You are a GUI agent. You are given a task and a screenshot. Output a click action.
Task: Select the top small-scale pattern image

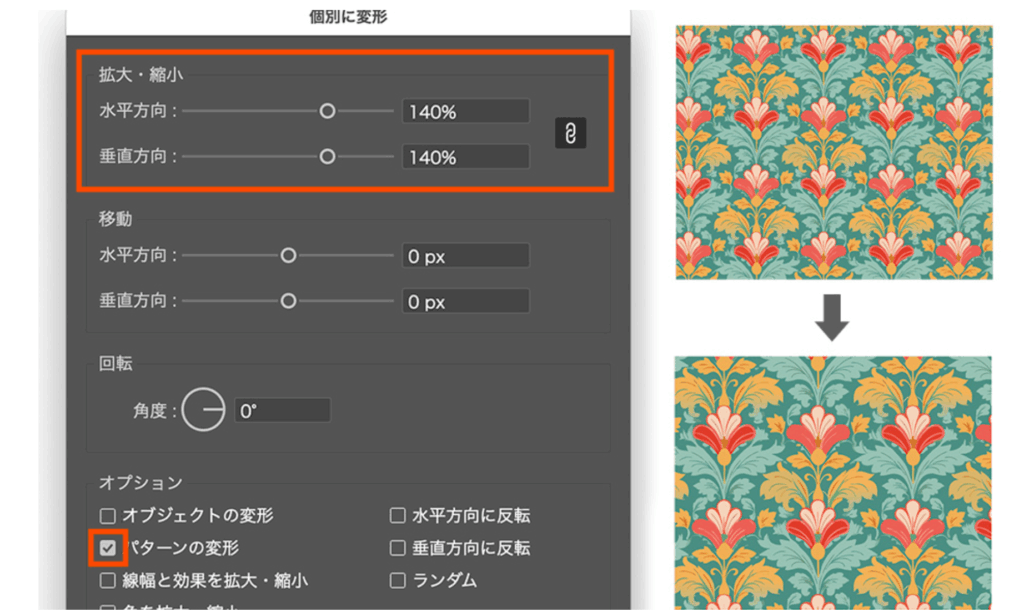coord(833,152)
